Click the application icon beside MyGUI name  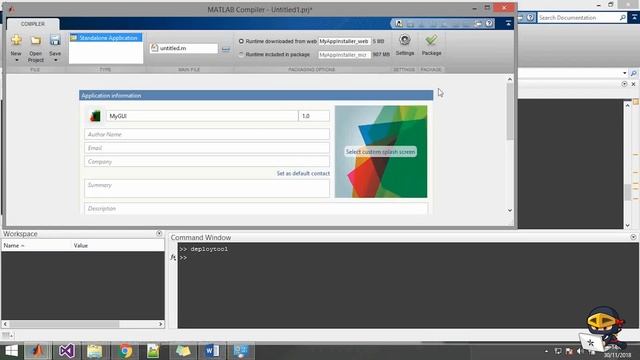pyautogui.click(x=95, y=116)
